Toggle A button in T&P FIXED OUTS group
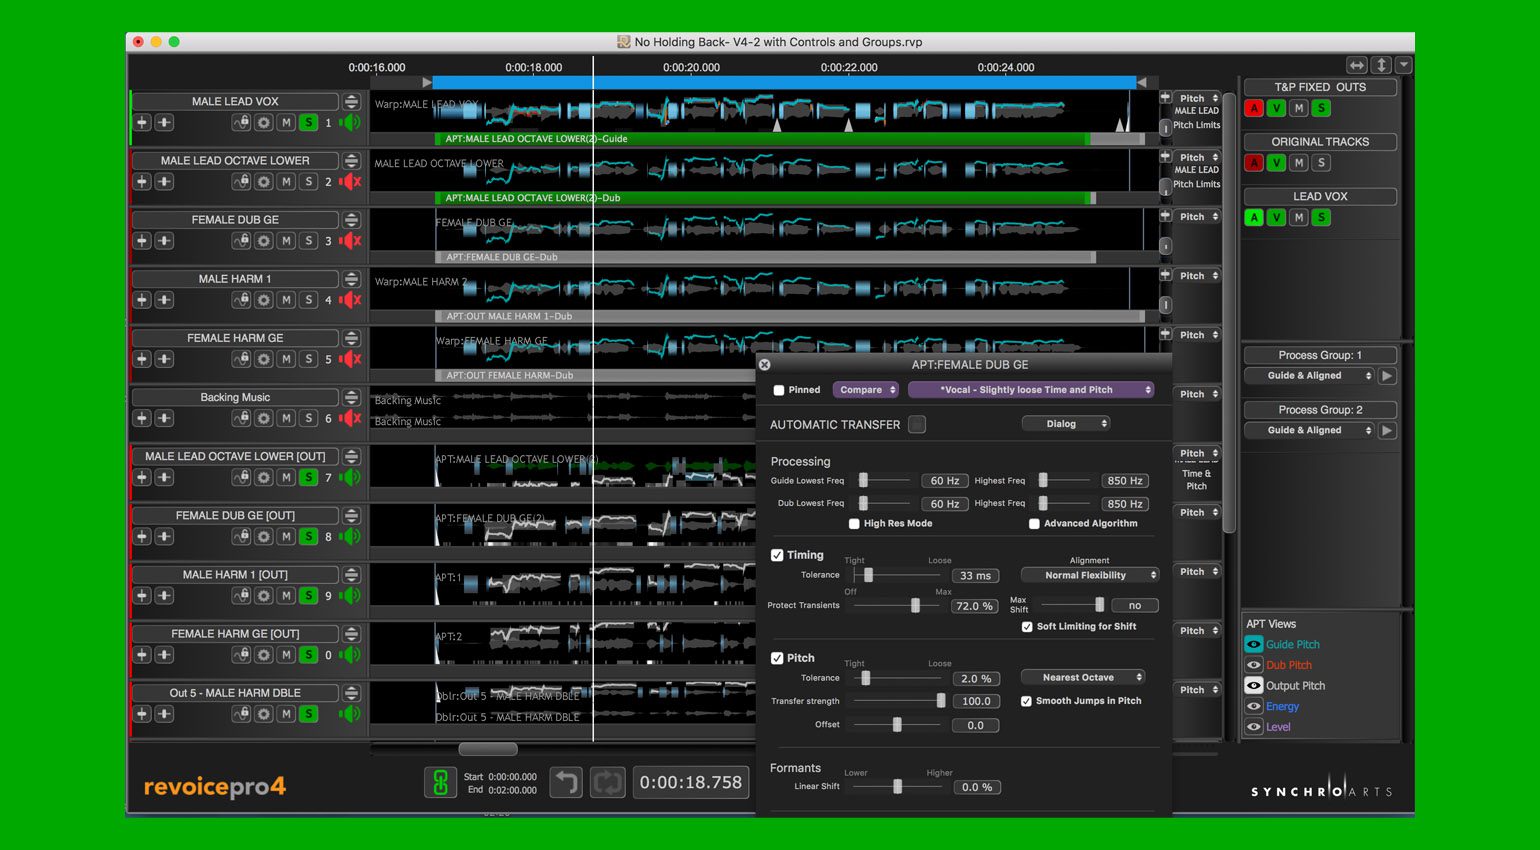The width and height of the screenshot is (1540, 850). (1254, 108)
